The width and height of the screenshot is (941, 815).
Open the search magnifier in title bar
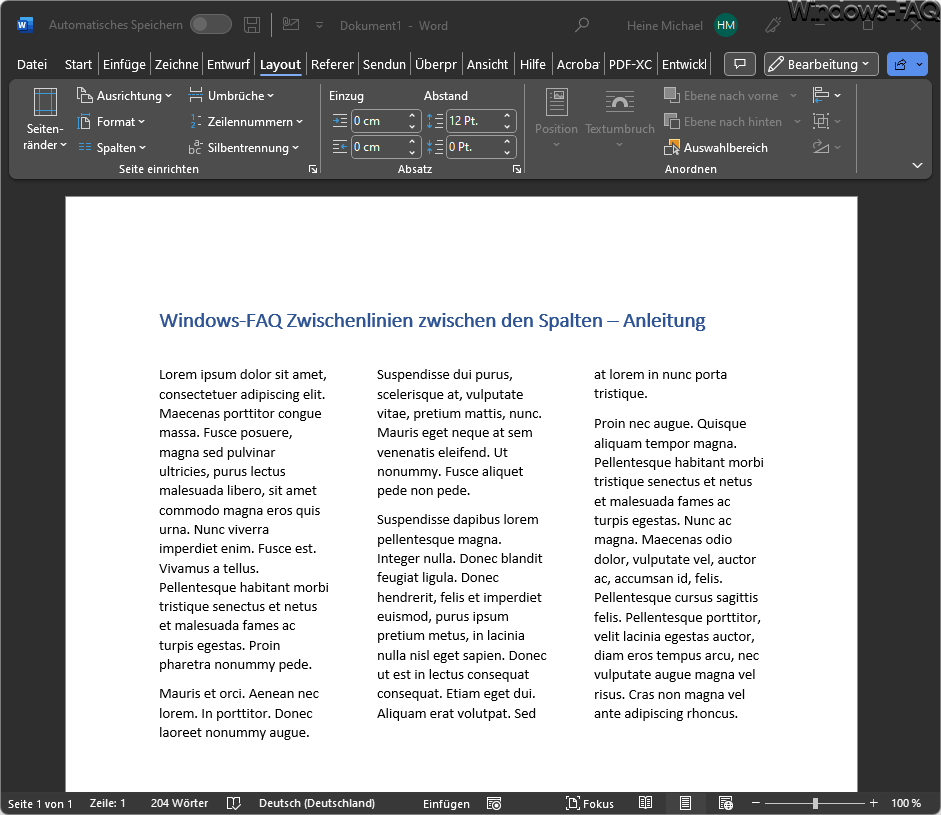(582, 25)
